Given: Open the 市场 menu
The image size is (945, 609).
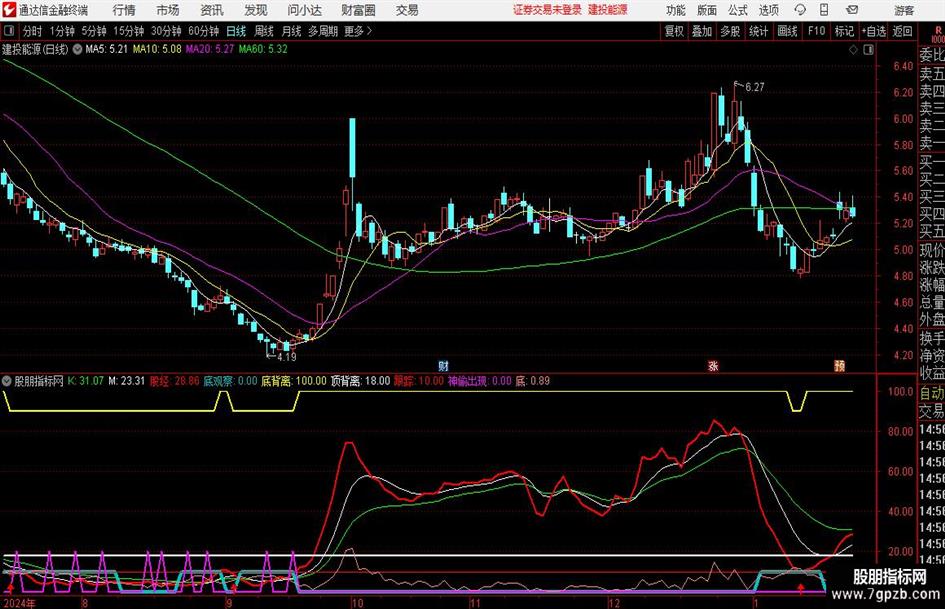Looking at the screenshot, I should pyautogui.click(x=168, y=10).
